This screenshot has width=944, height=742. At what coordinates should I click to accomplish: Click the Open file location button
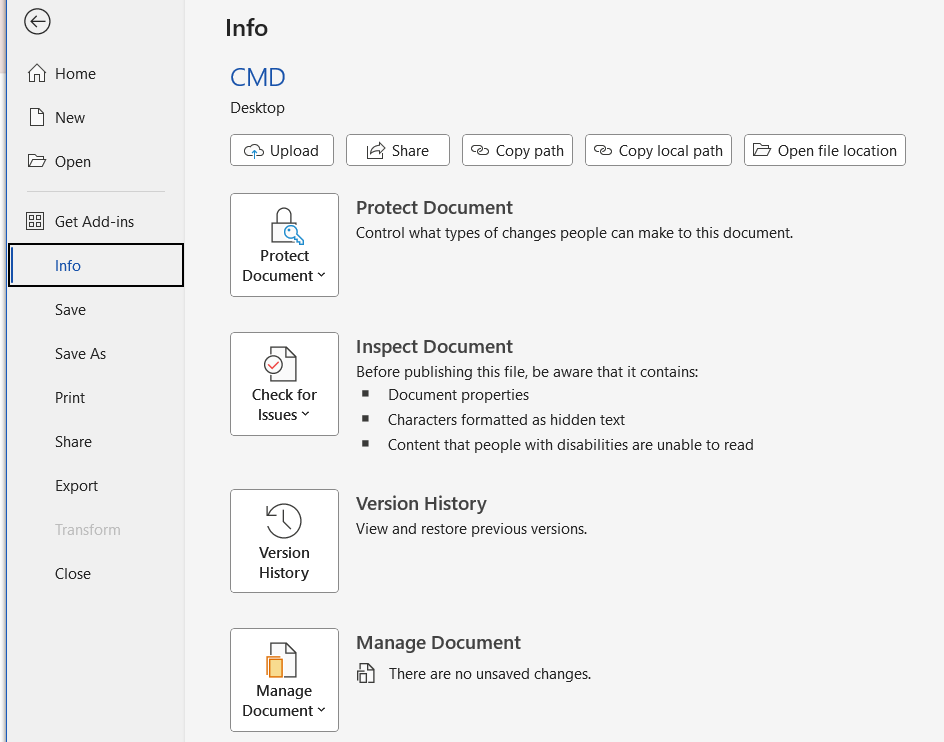pyautogui.click(x=824, y=151)
